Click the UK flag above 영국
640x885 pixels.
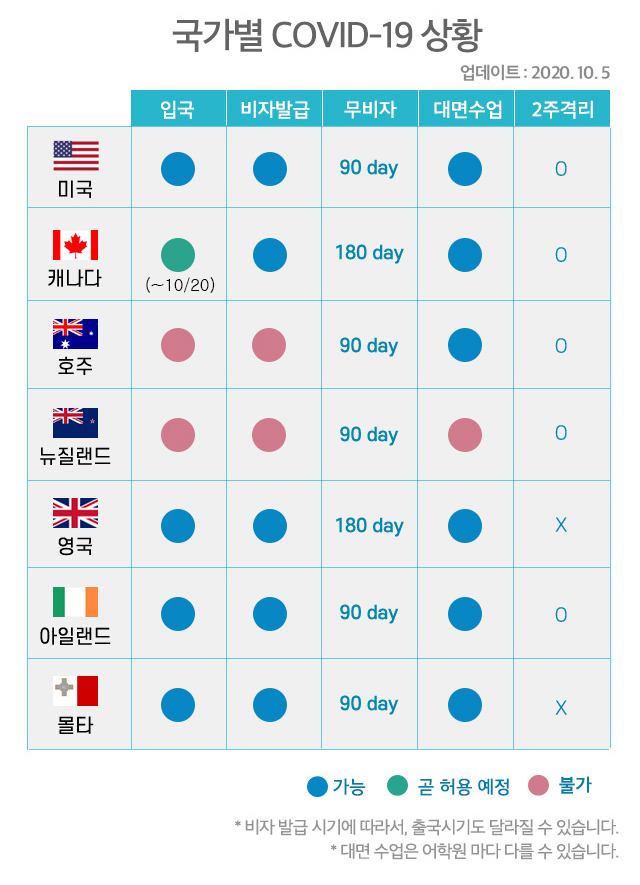pos(76,512)
